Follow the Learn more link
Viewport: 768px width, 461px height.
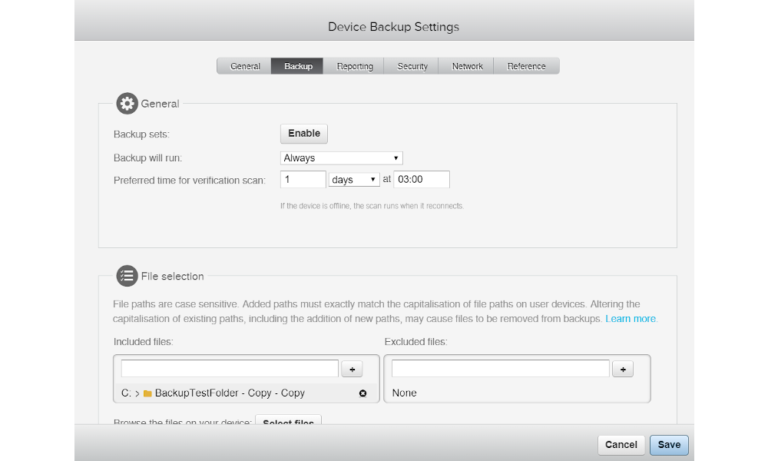point(630,319)
